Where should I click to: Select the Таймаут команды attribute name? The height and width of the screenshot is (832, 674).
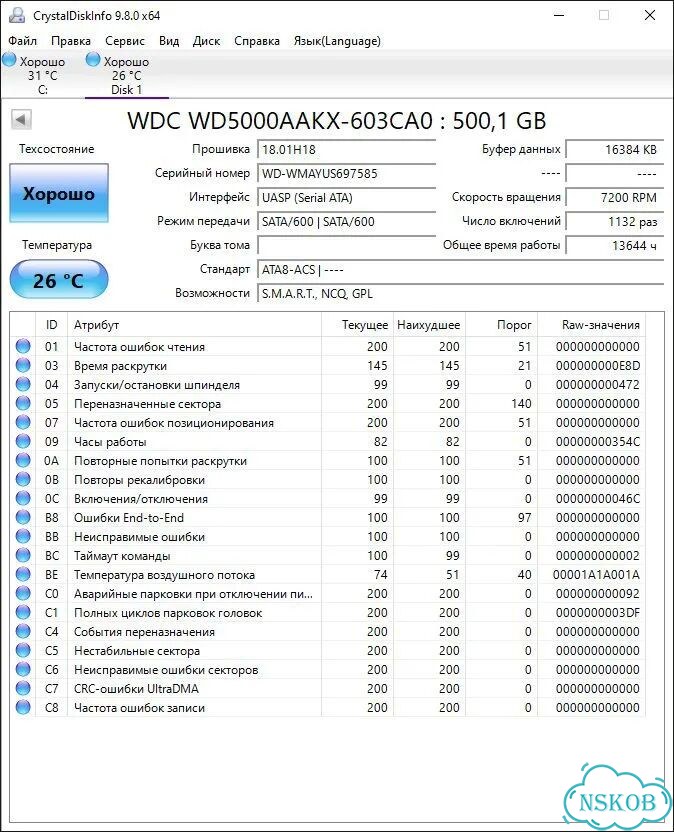pos(122,556)
